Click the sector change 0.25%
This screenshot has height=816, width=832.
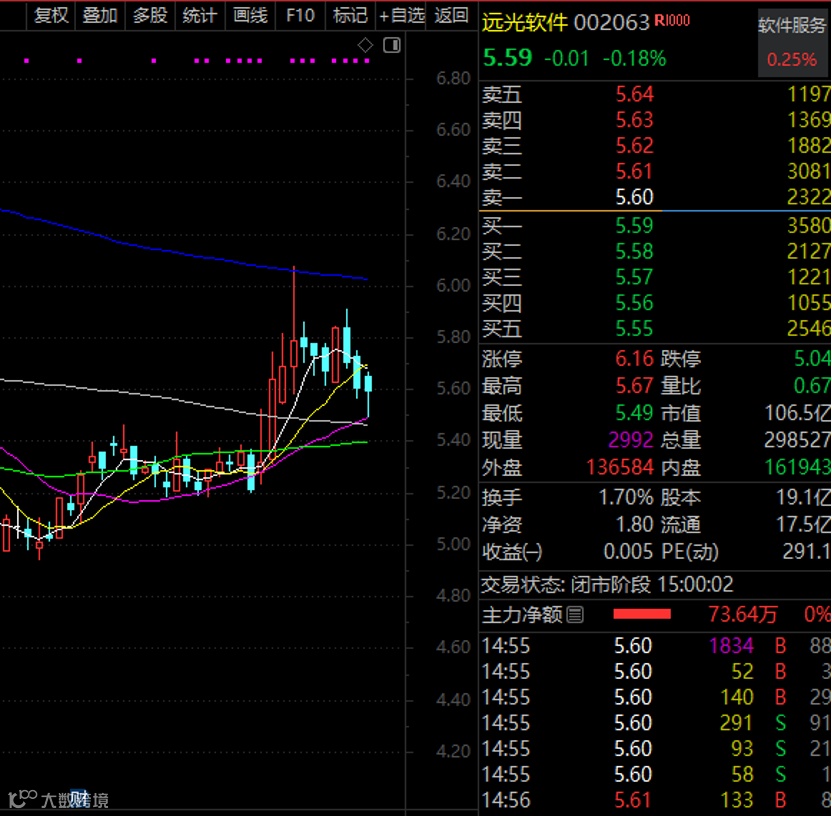coord(791,59)
